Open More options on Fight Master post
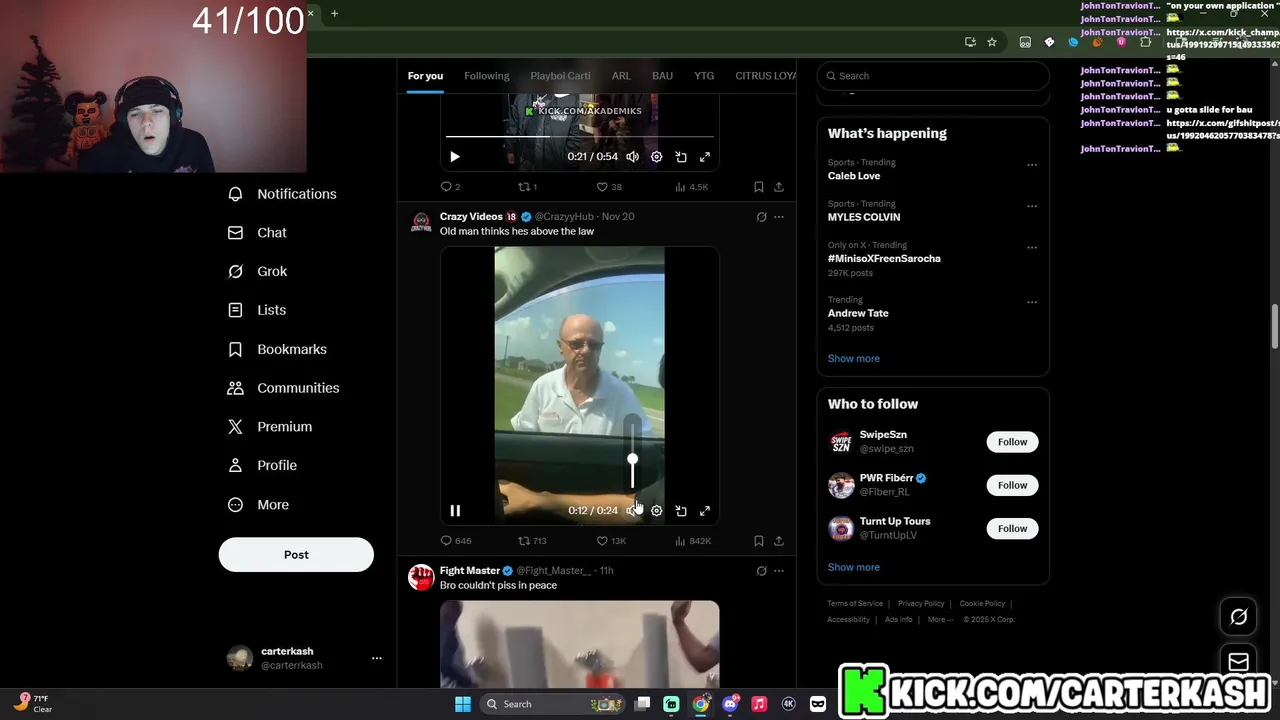This screenshot has height=720, width=1280. pos(779,571)
